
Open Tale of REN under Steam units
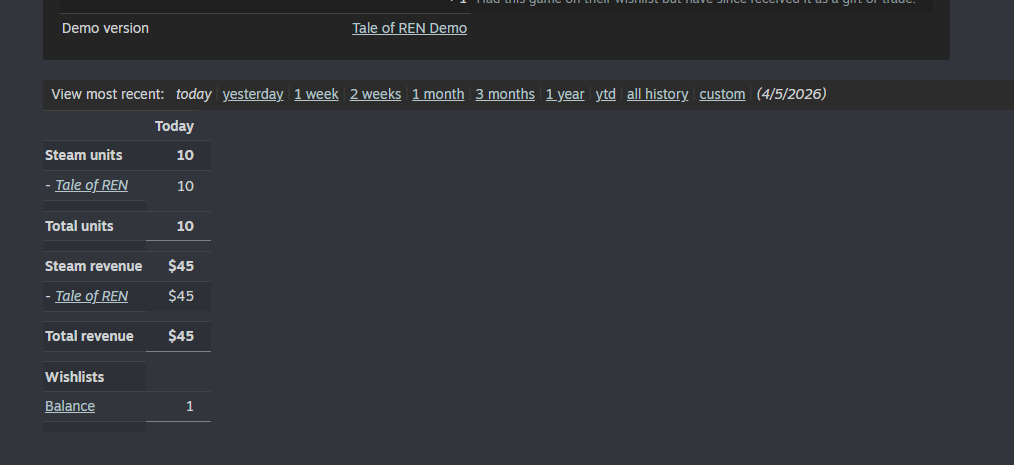coord(91,186)
